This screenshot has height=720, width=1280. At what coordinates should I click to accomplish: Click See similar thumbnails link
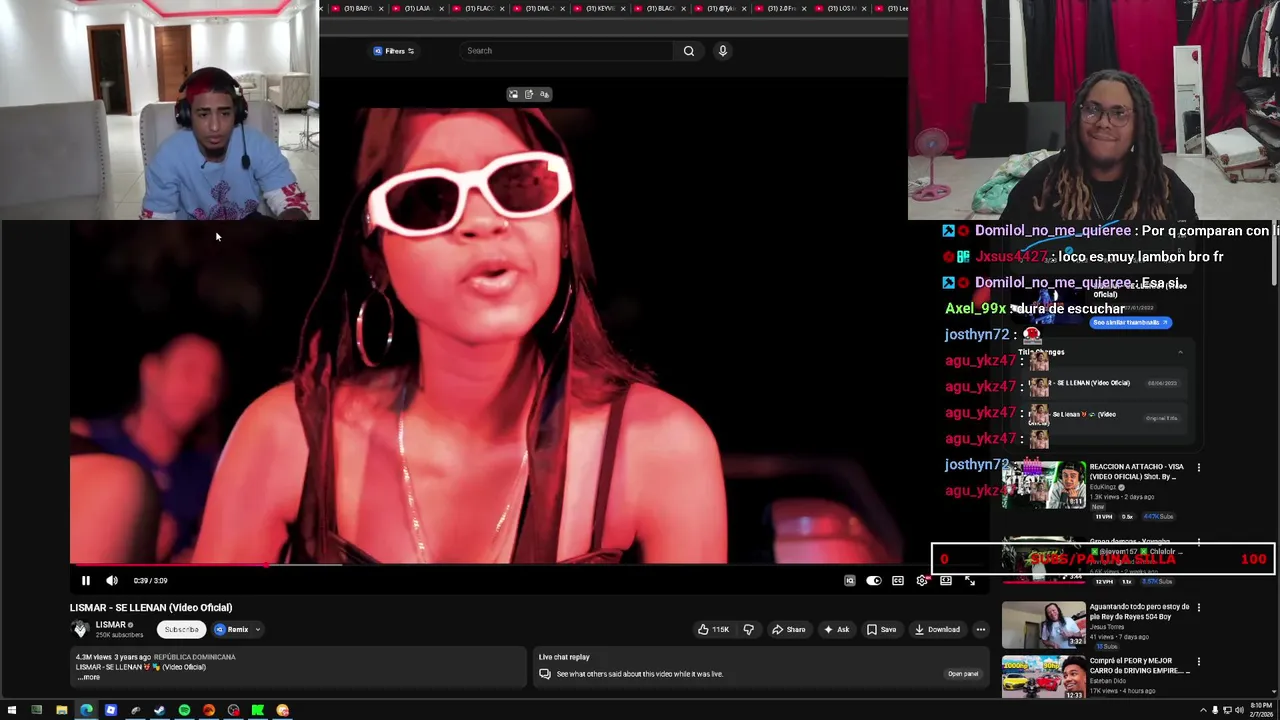coord(1129,322)
